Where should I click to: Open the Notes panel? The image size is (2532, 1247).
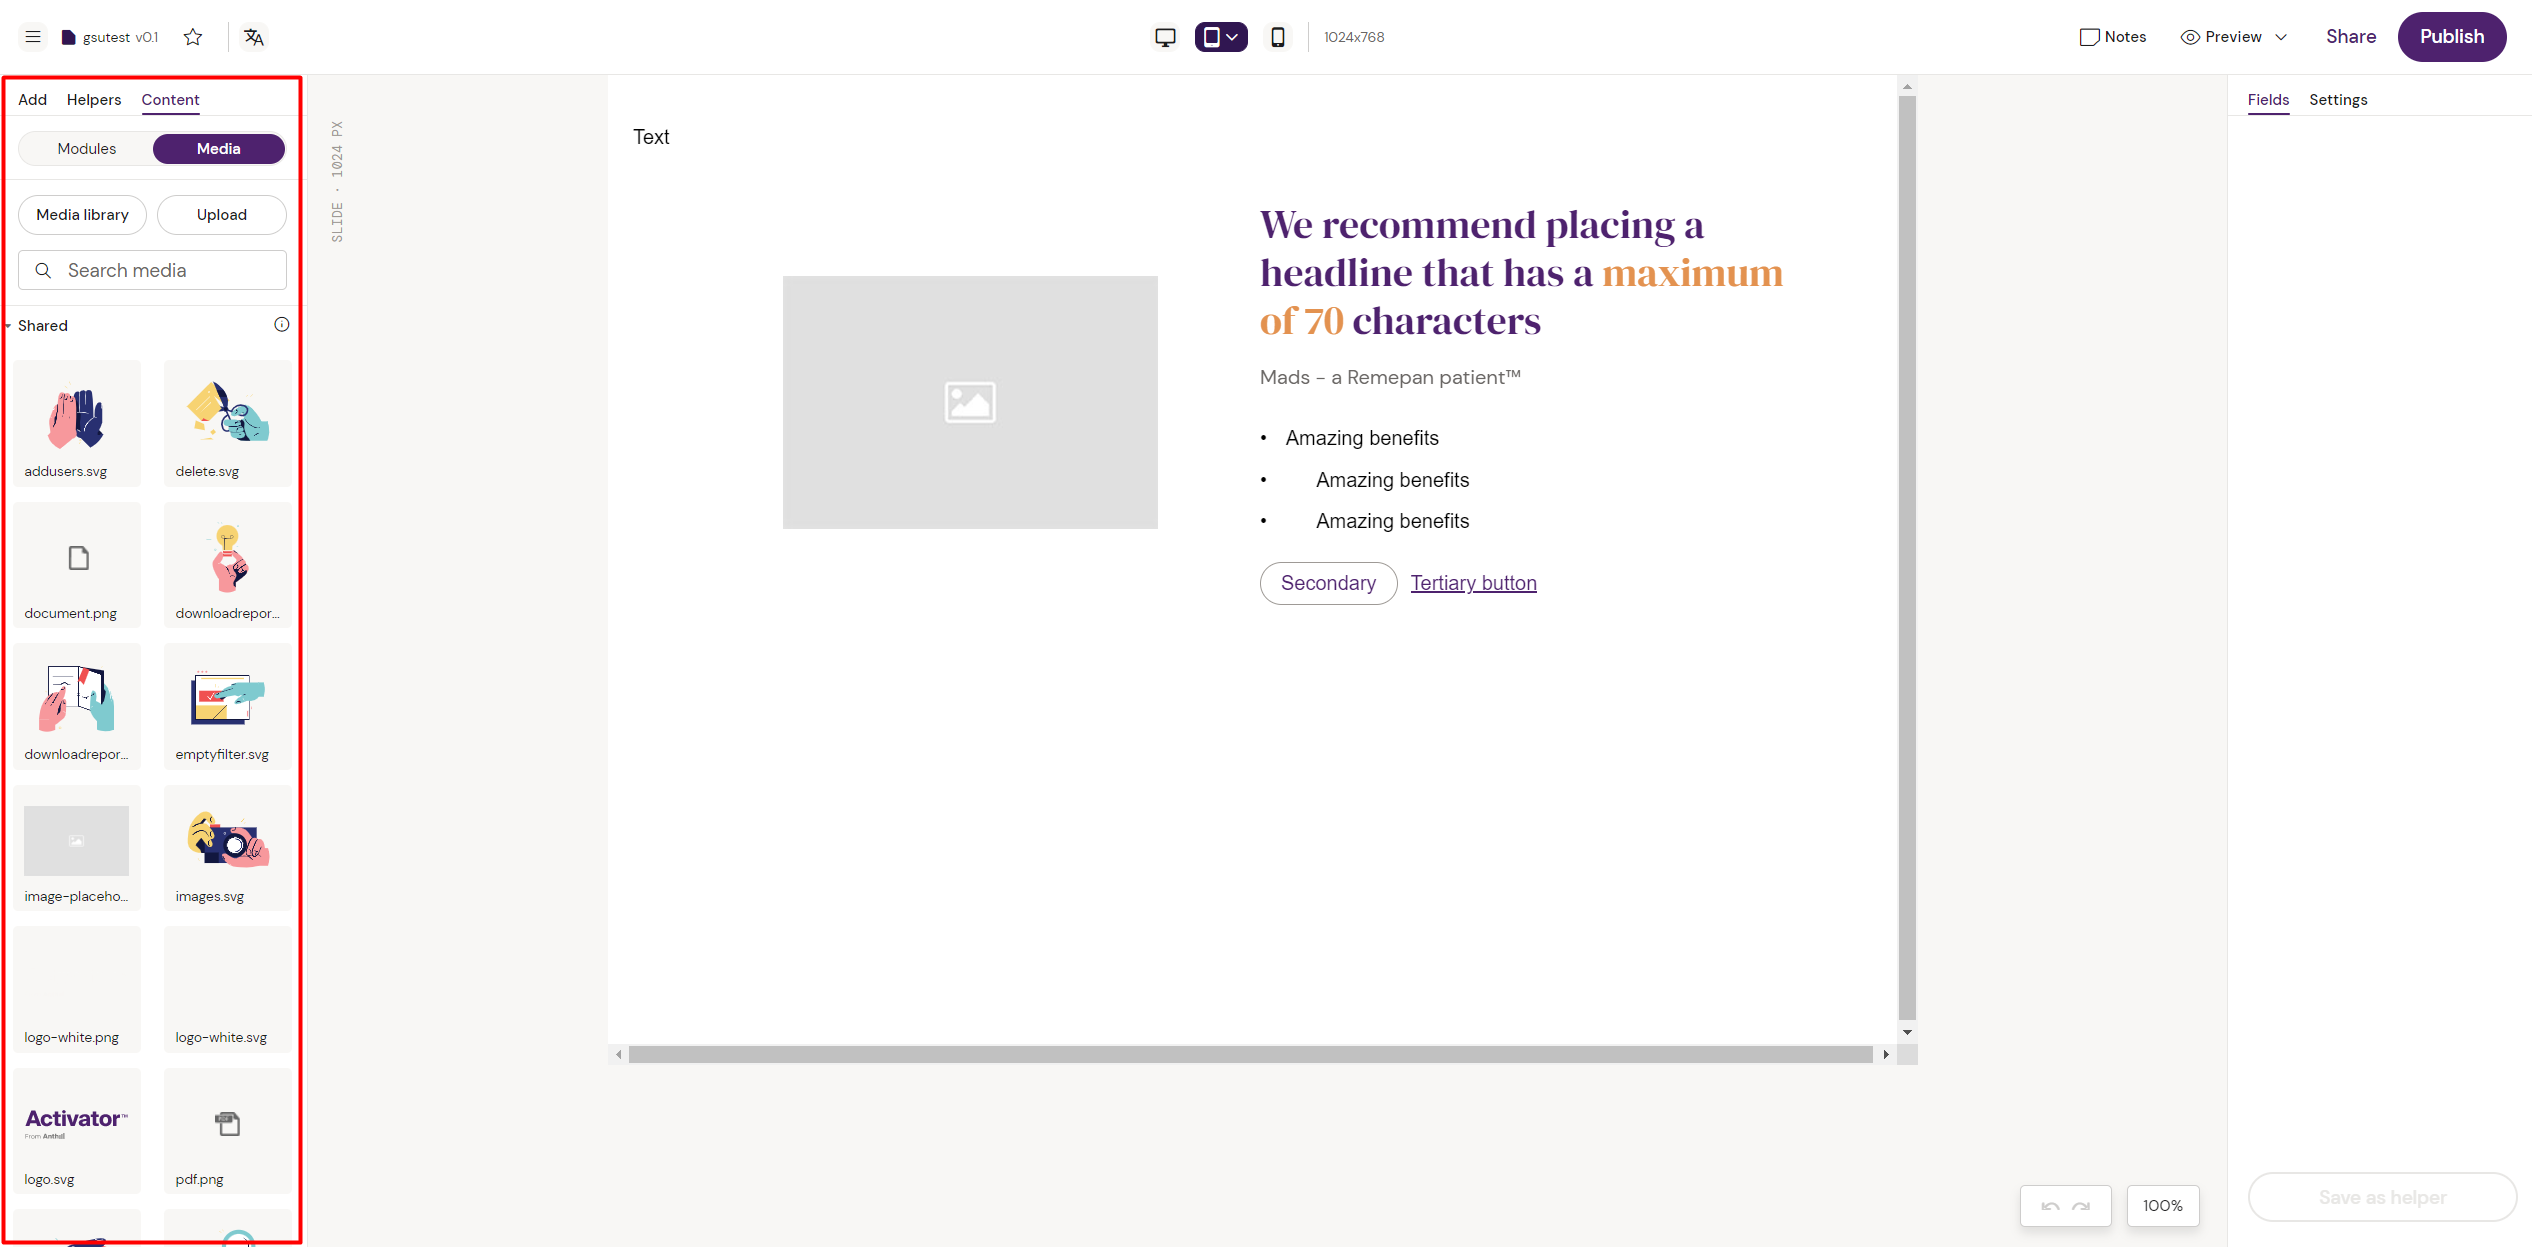point(2113,37)
